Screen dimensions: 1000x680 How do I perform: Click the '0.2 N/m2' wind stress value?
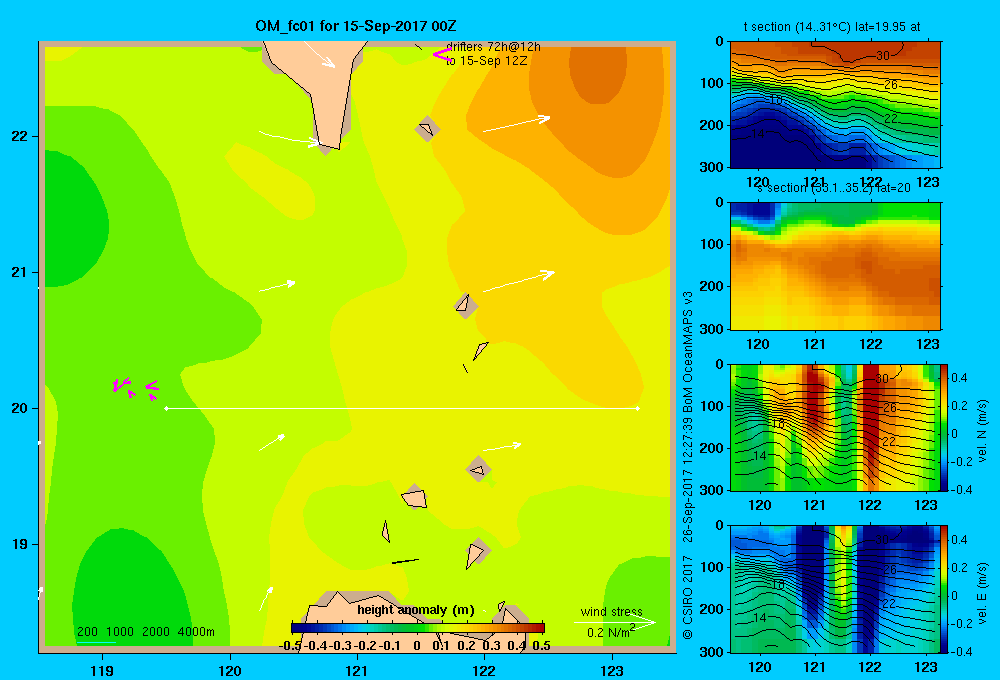tap(610, 632)
